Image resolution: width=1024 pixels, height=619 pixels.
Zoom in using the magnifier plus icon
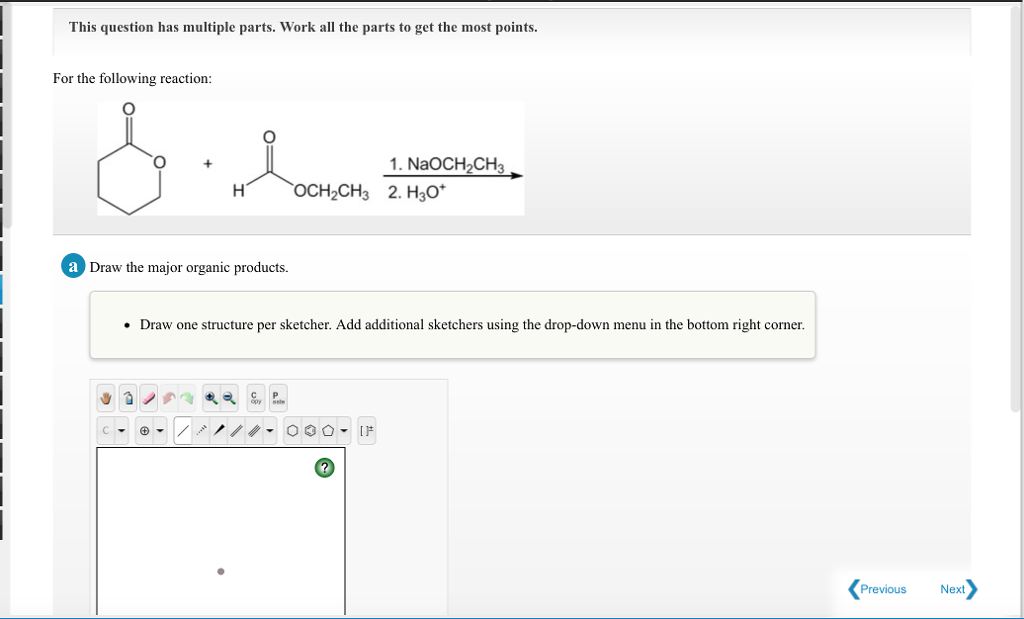[209, 397]
